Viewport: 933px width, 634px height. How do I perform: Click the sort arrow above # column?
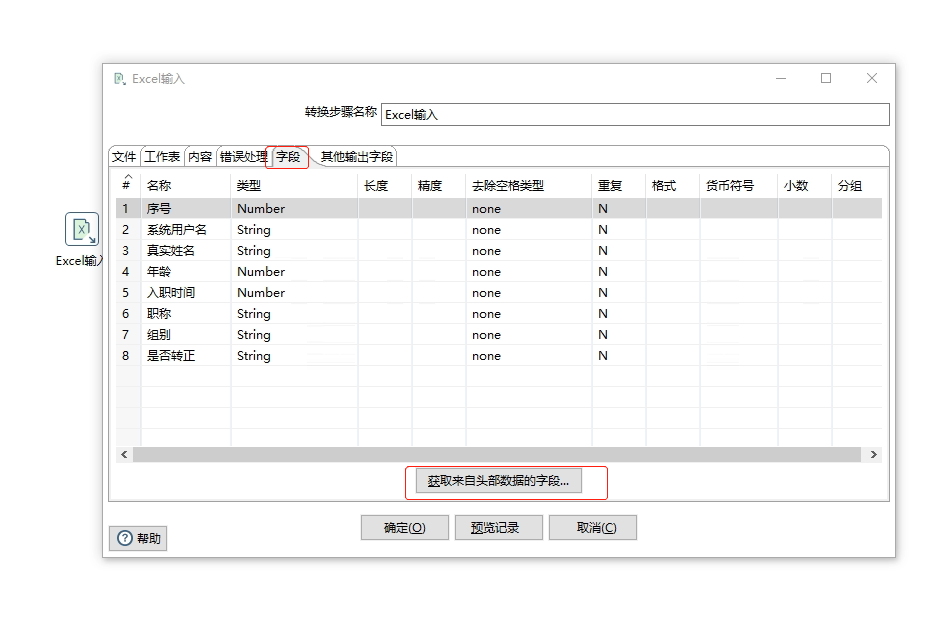coord(127,177)
